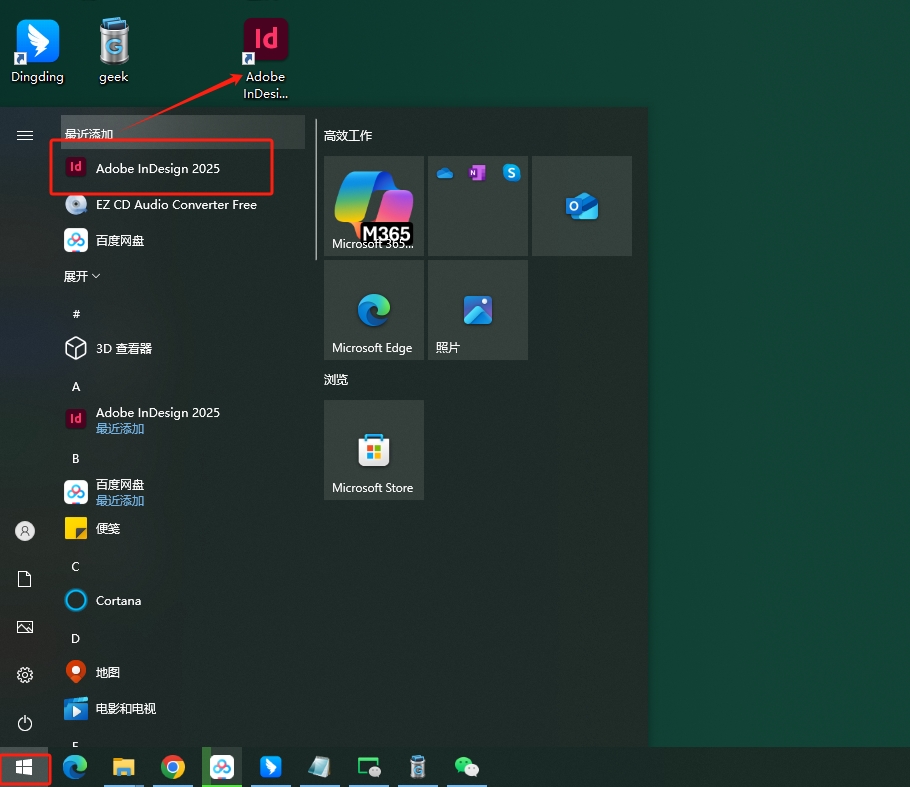Viewport: 910px width, 787px height.
Task: Open Settings gear in Start sidebar
Action: [x=25, y=675]
